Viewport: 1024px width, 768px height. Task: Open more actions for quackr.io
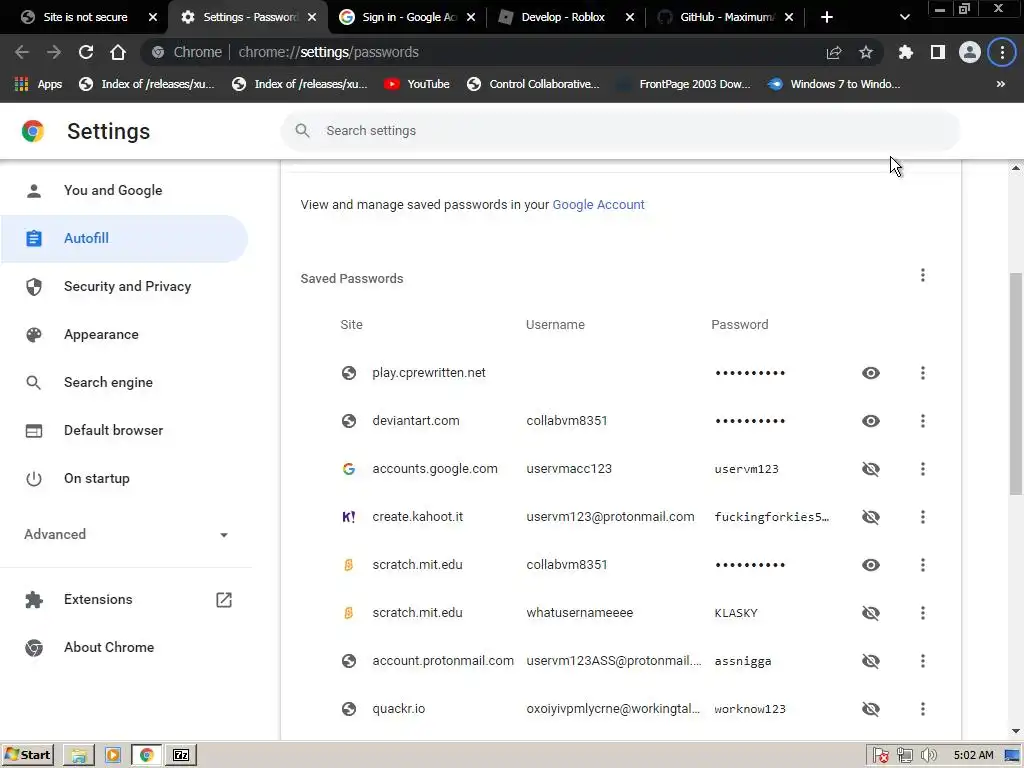click(923, 709)
